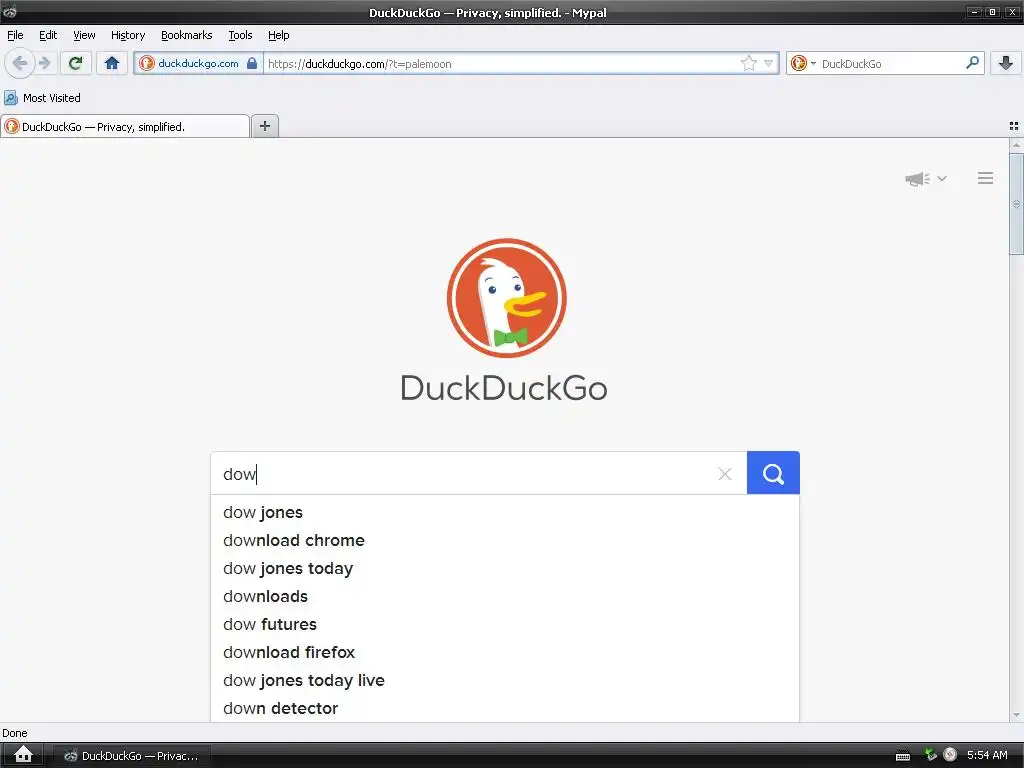Reload the current page
The width and height of the screenshot is (1024, 768).
coord(76,63)
